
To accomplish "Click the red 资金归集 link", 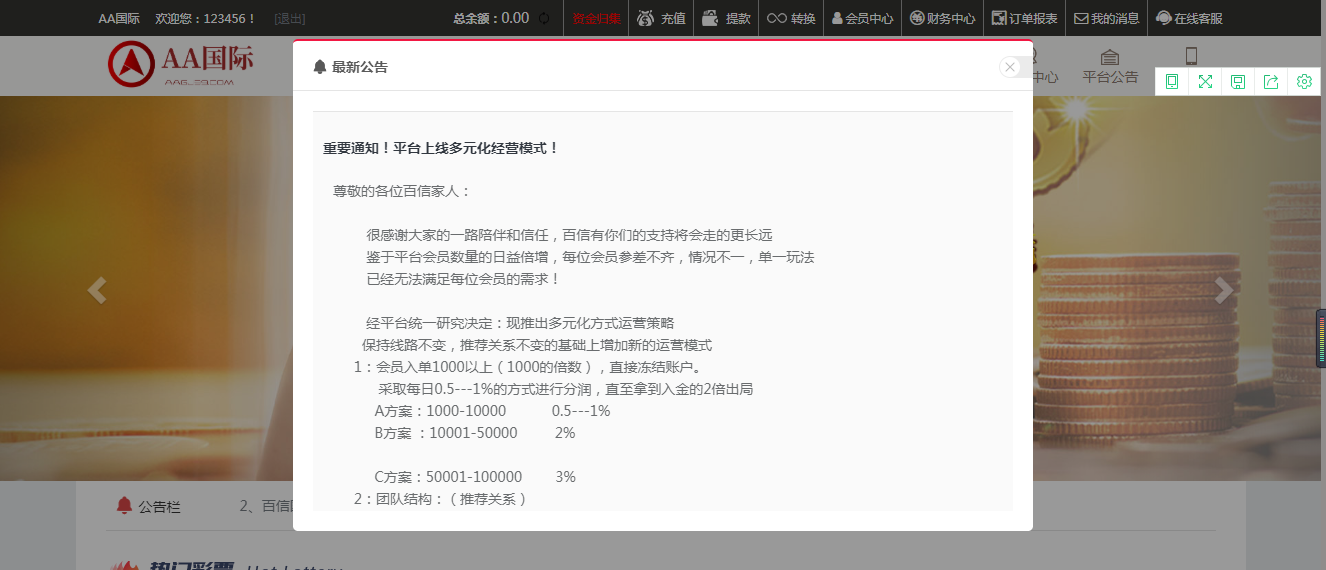I will click(596, 18).
